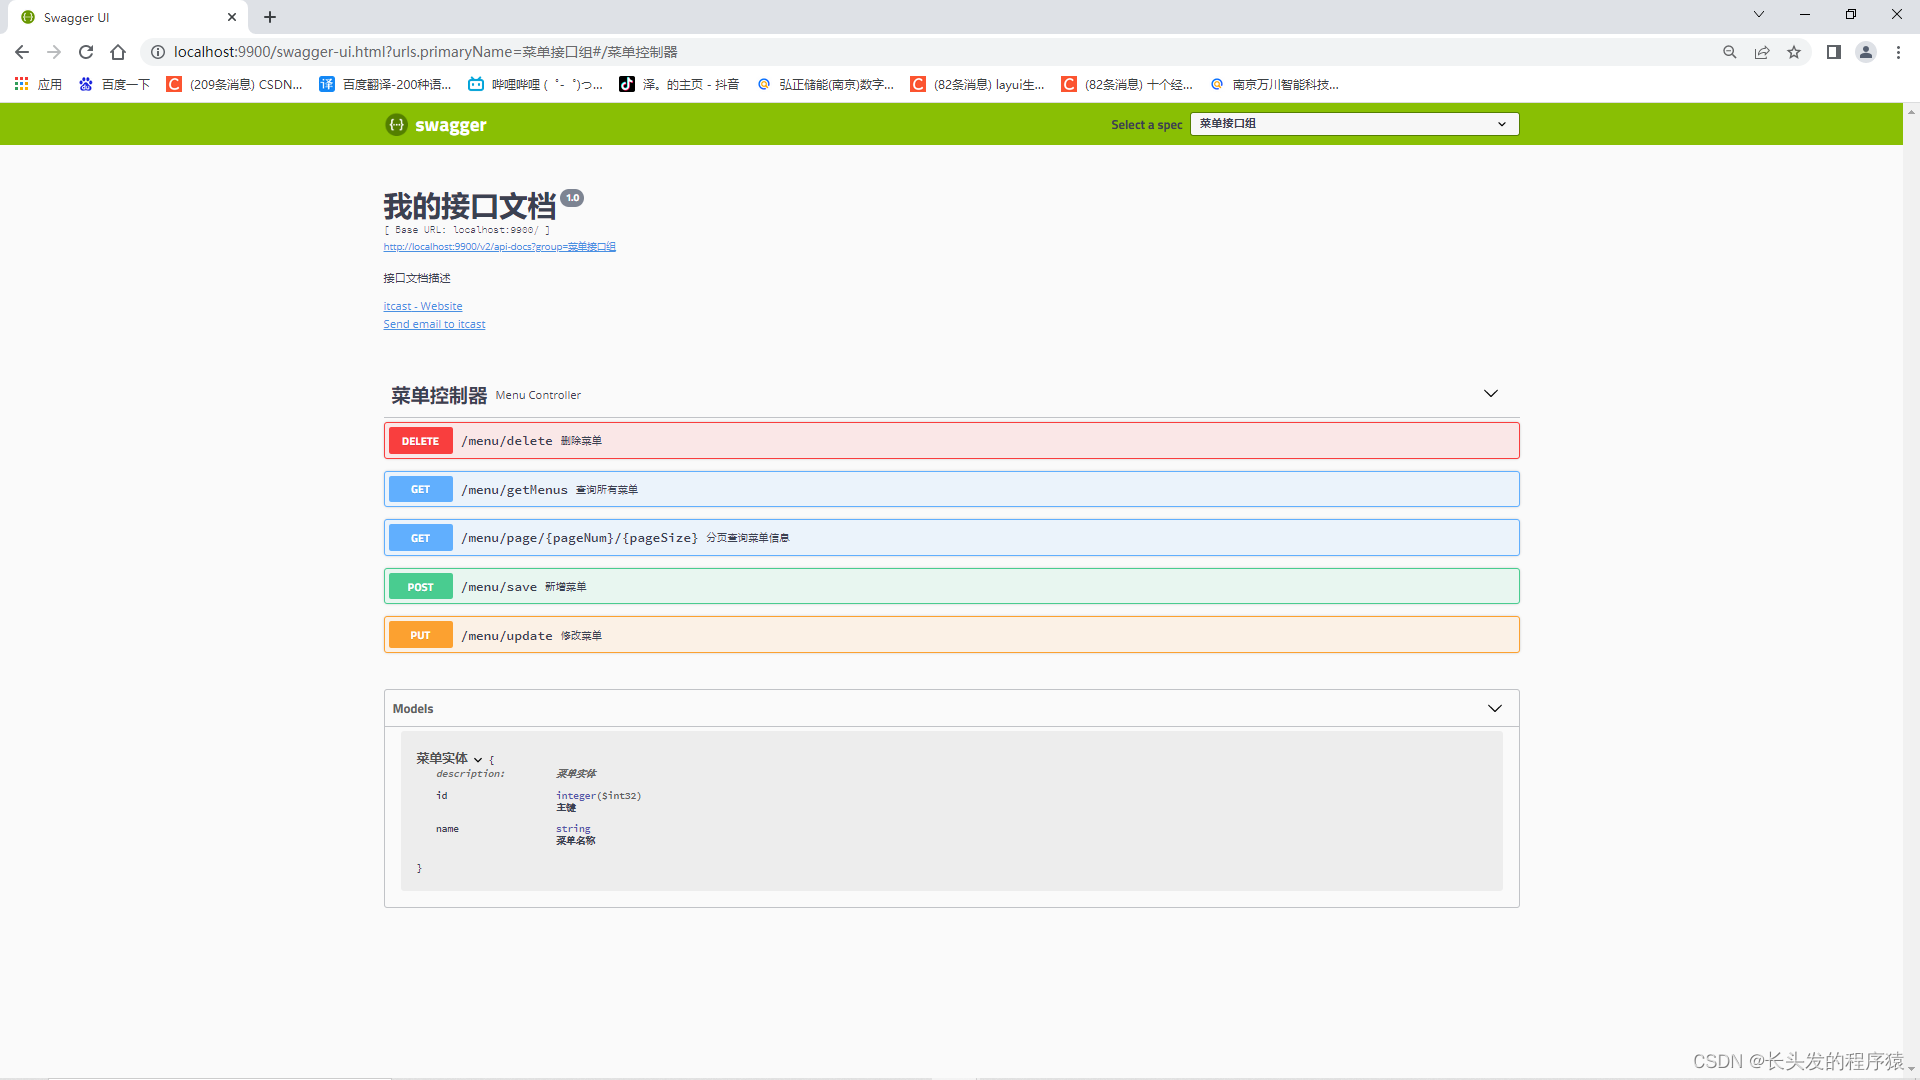Click the share icon in the address bar
The width and height of the screenshot is (1920, 1080).
1762,52
